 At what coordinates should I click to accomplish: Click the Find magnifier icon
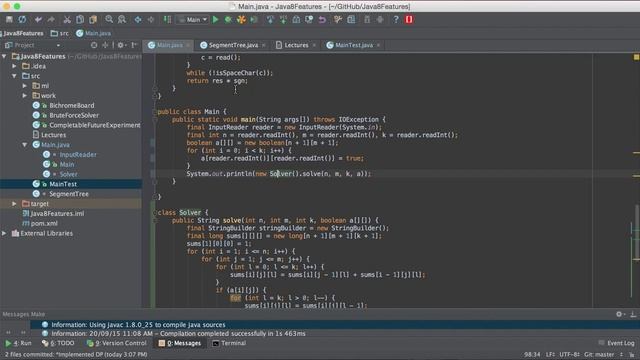click(x=109, y=19)
